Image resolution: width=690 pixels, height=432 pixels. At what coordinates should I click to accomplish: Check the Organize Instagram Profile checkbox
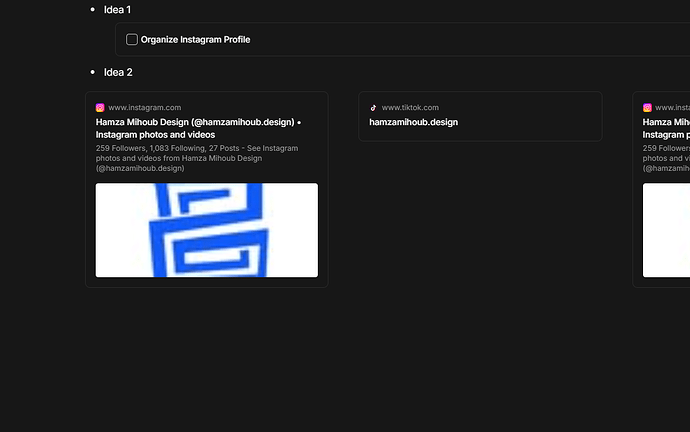click(132, 40)
